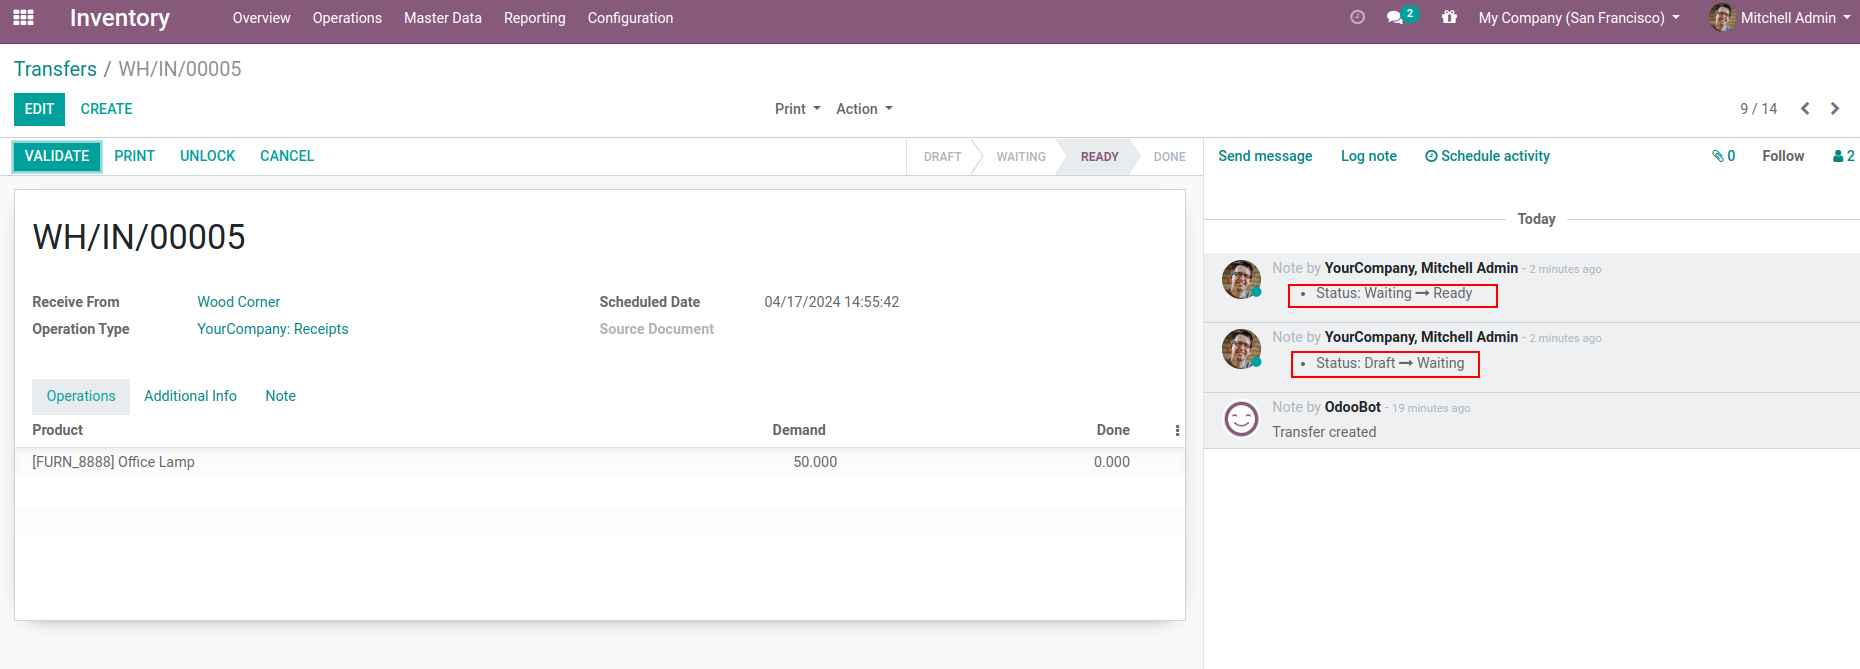Switch to the Additional Info tab

click(x=190, y=396)
